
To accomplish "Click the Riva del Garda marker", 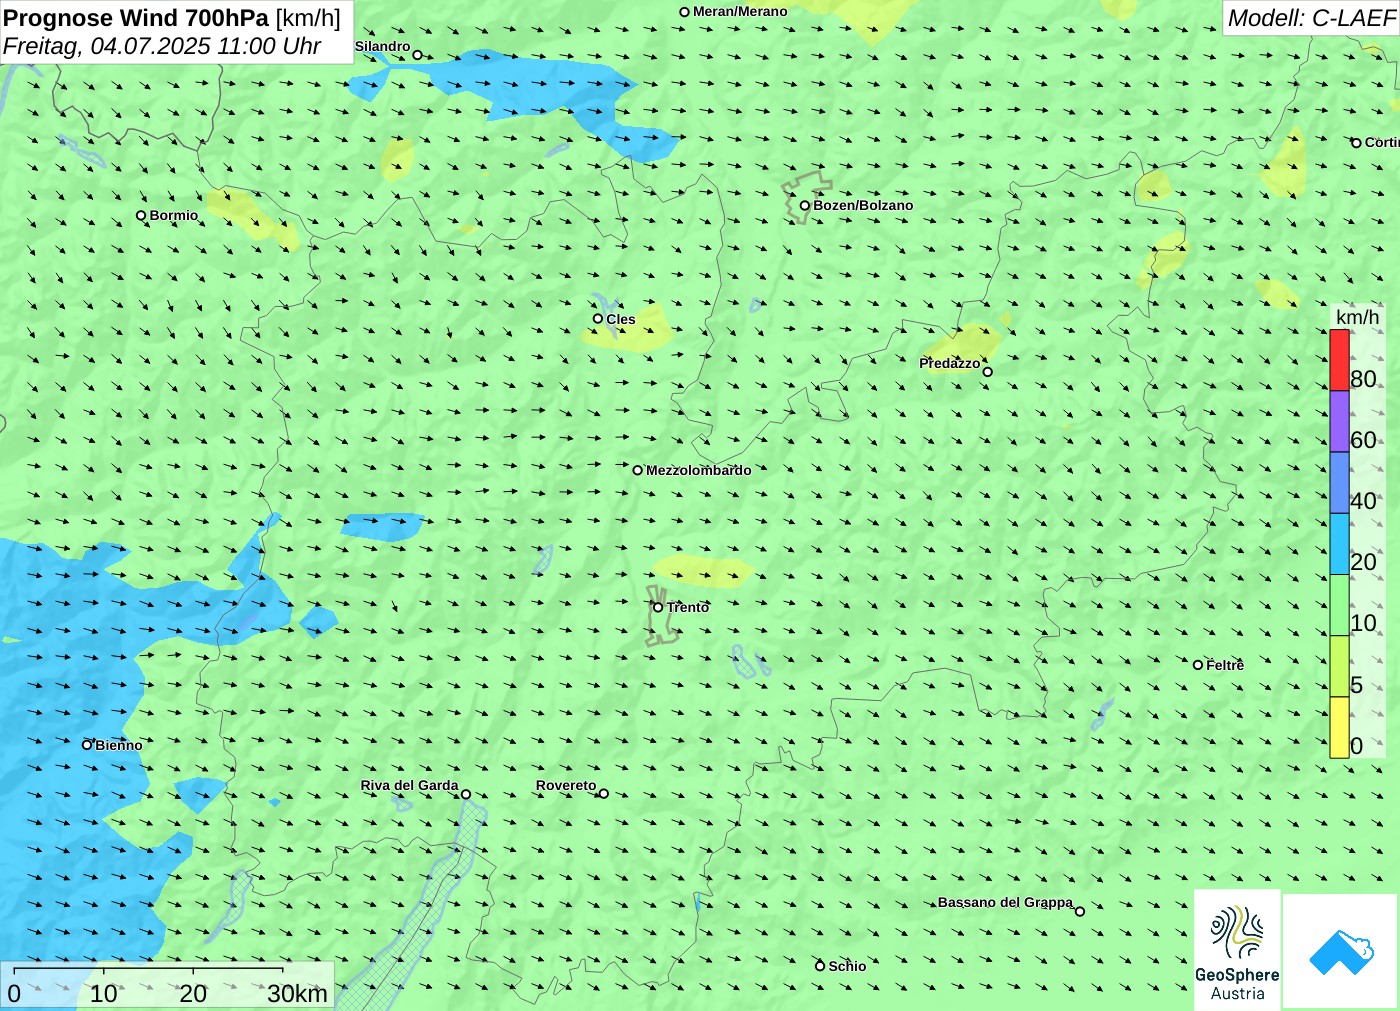I will [466, 795].
